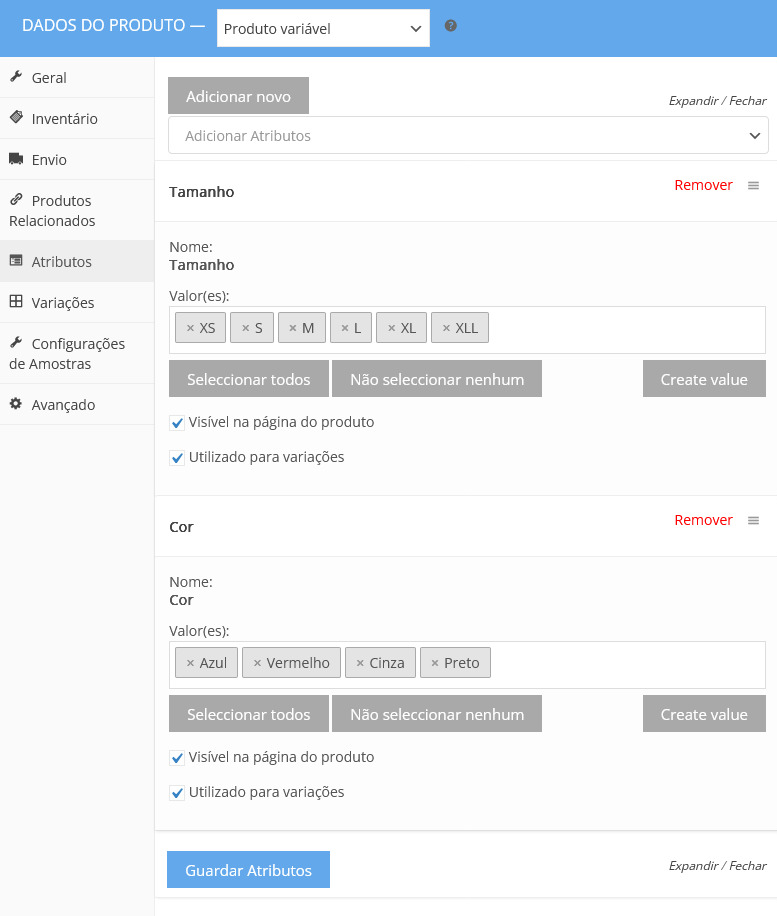Remove the Azul color value tag

point(190,663)
